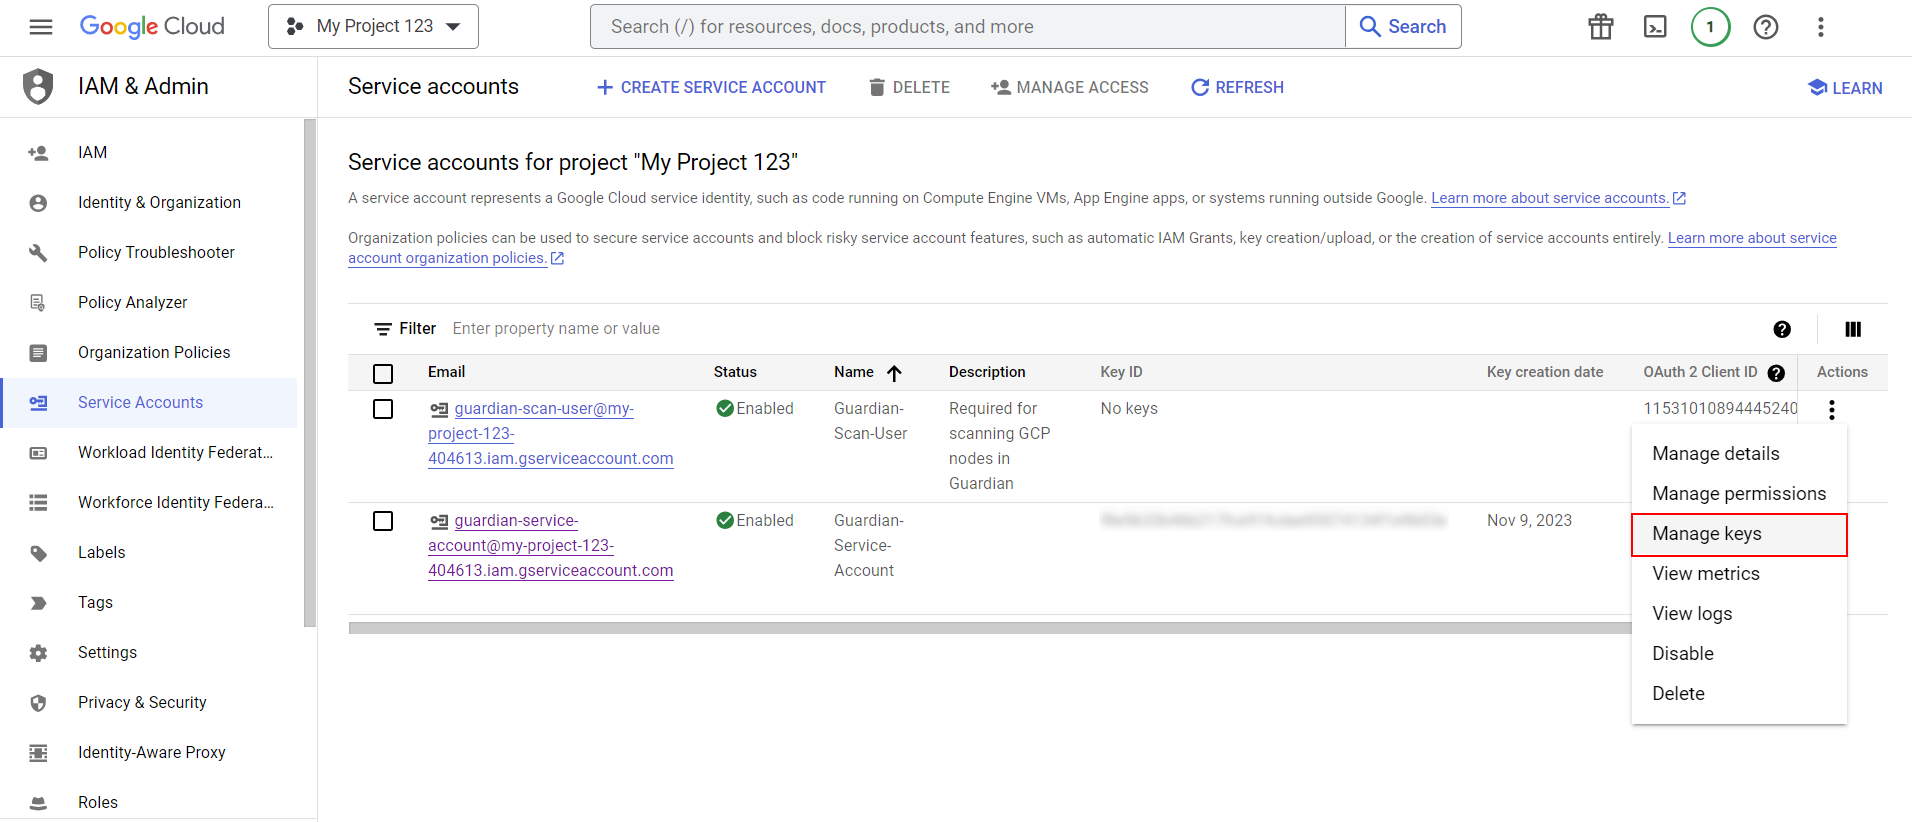Click the sidebar vertical scrollbar
Screen dimensions: 1912x822
310,373
